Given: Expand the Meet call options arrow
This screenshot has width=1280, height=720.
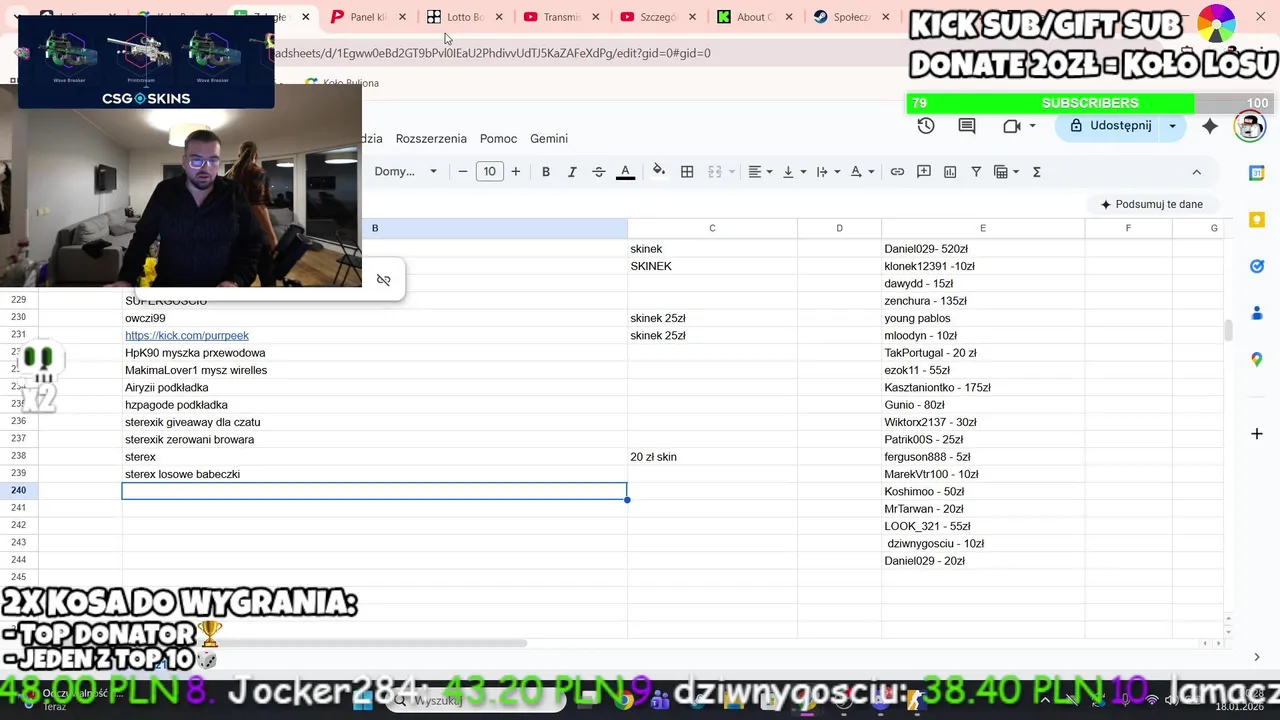Looking at the screenshot, I should pos(1032,126).
